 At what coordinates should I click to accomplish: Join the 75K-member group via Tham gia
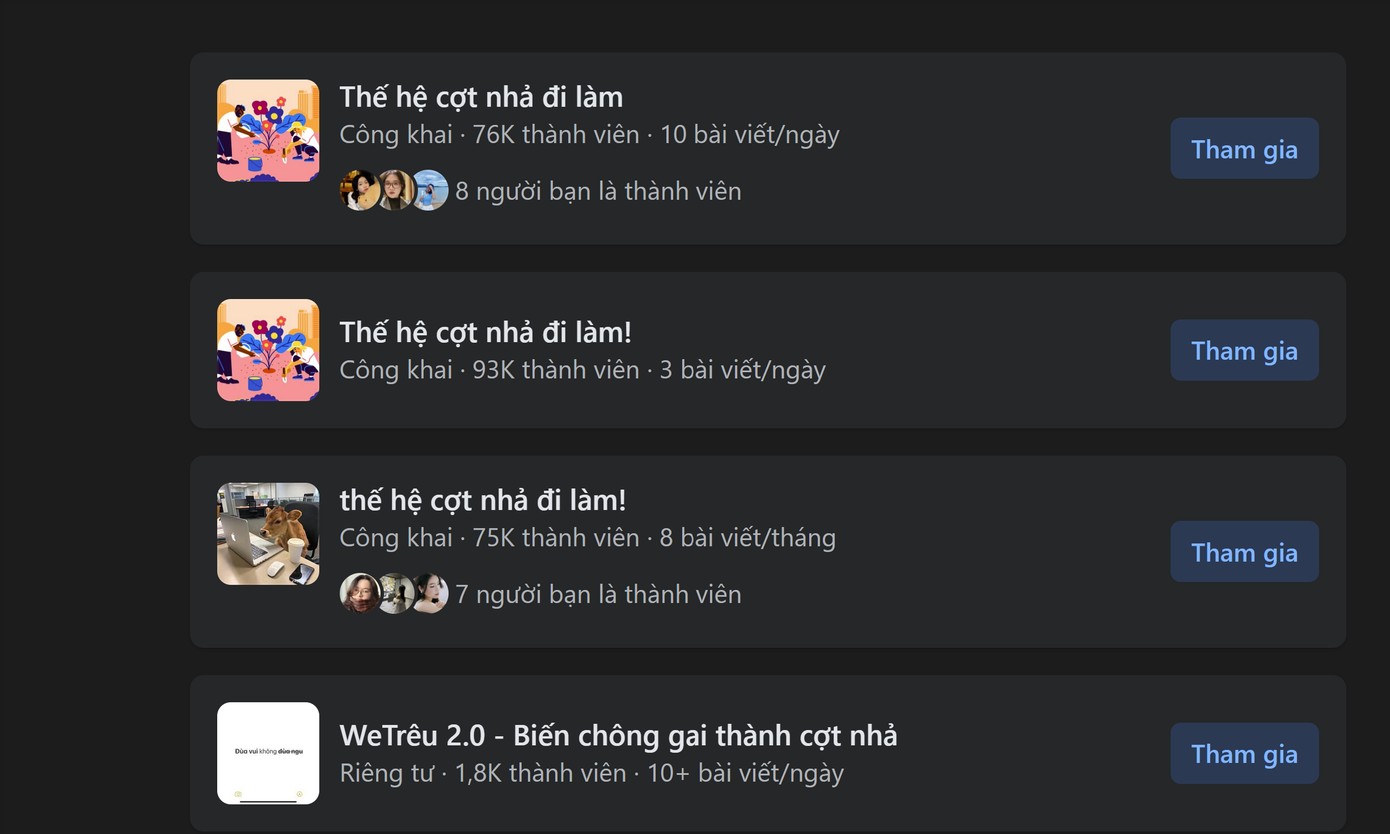(1244, 552)
